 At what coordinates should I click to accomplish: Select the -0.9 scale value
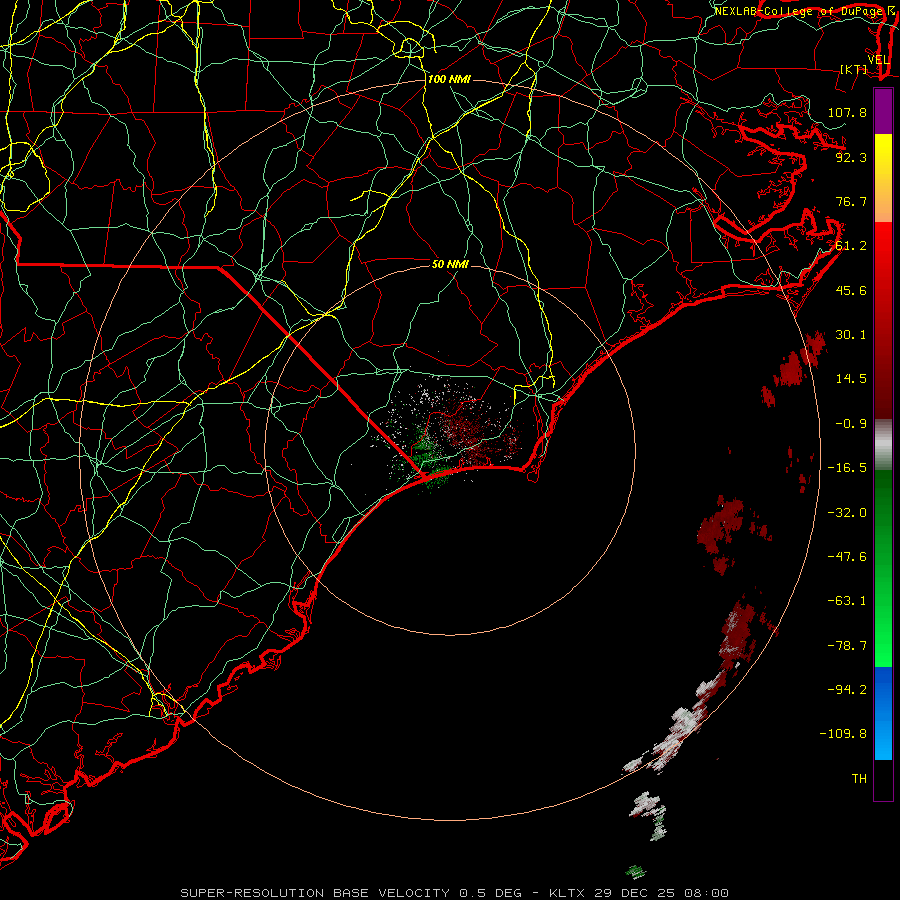pyautogui.click(x=851, y=424)
